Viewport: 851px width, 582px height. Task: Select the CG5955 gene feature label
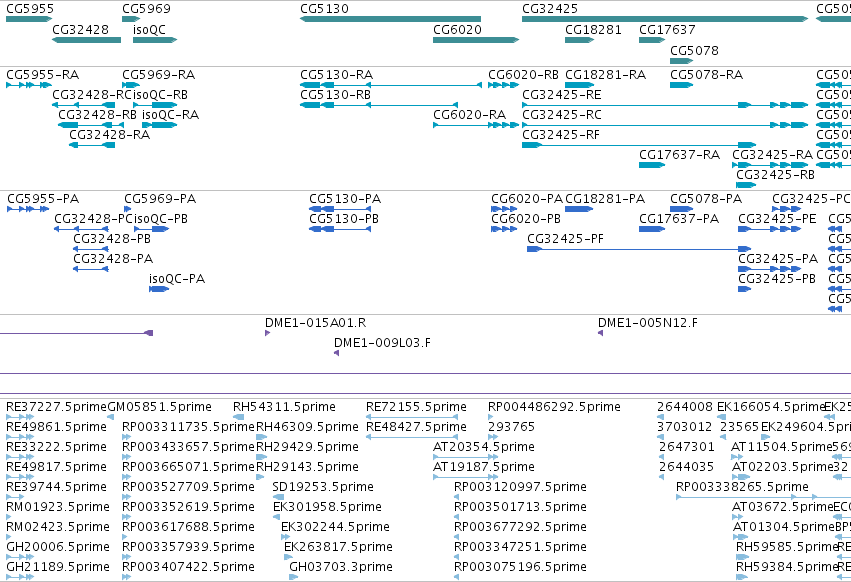point(30,9)
